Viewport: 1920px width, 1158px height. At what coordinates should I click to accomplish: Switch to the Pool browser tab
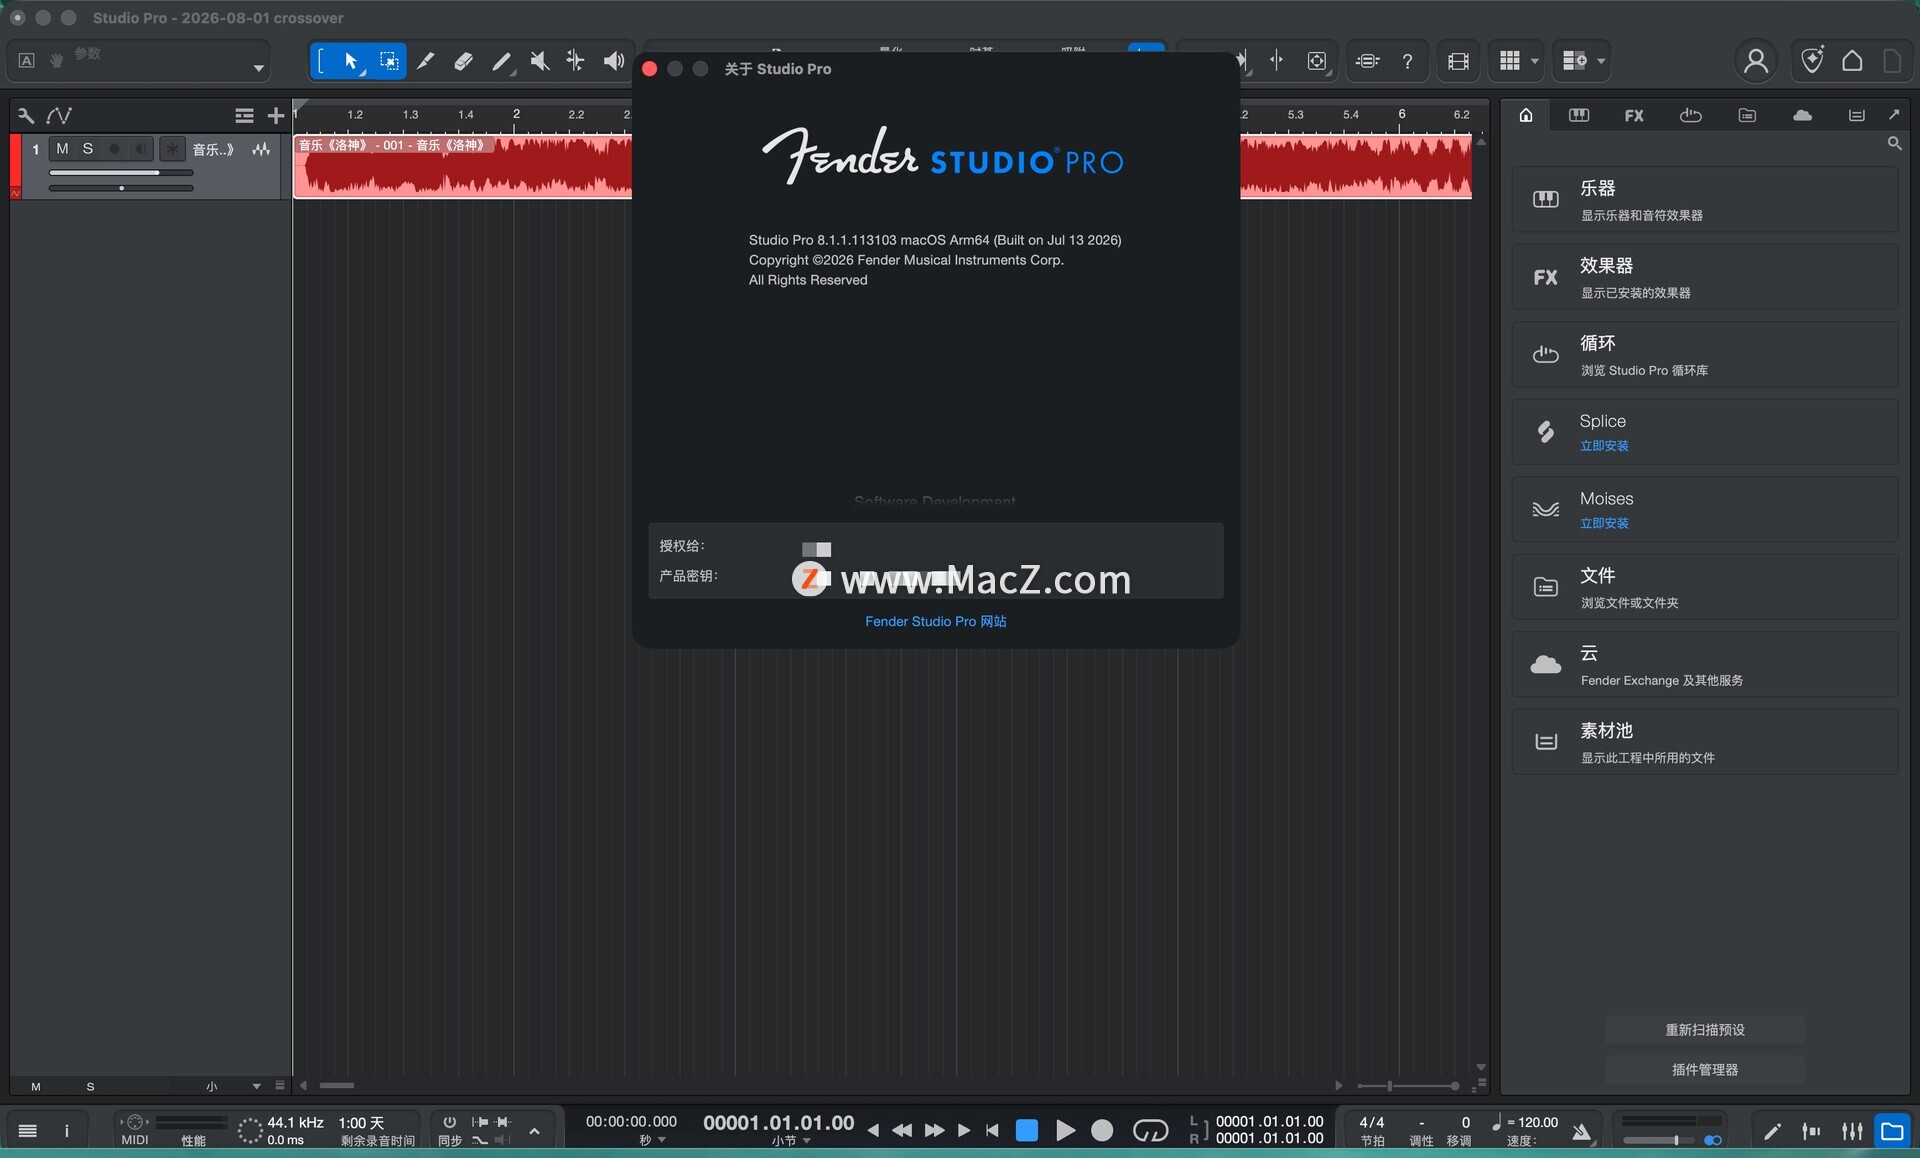pyautogui.click(x=1856, y=115)
